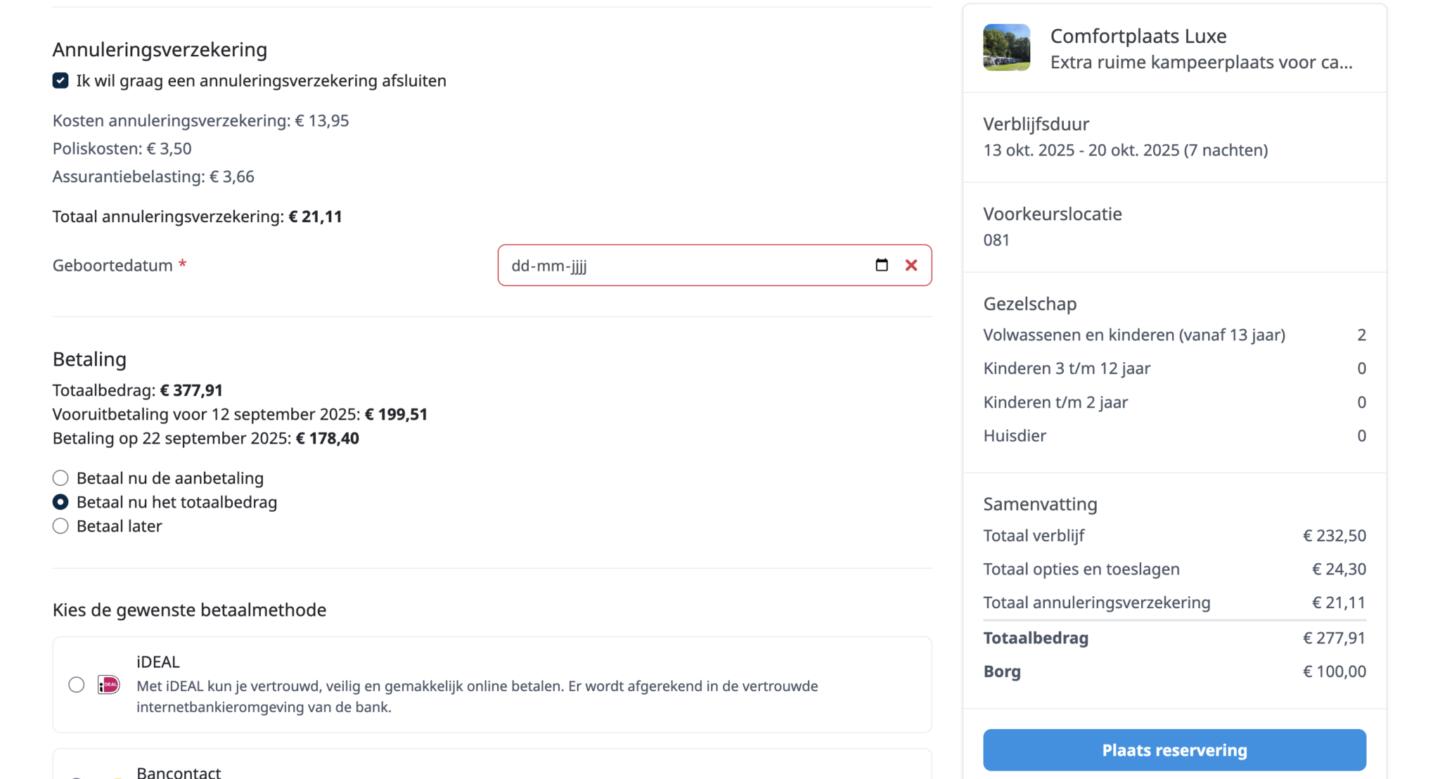Click the Bancontact payment option label

pyautogui.click(x=181, y=772)
